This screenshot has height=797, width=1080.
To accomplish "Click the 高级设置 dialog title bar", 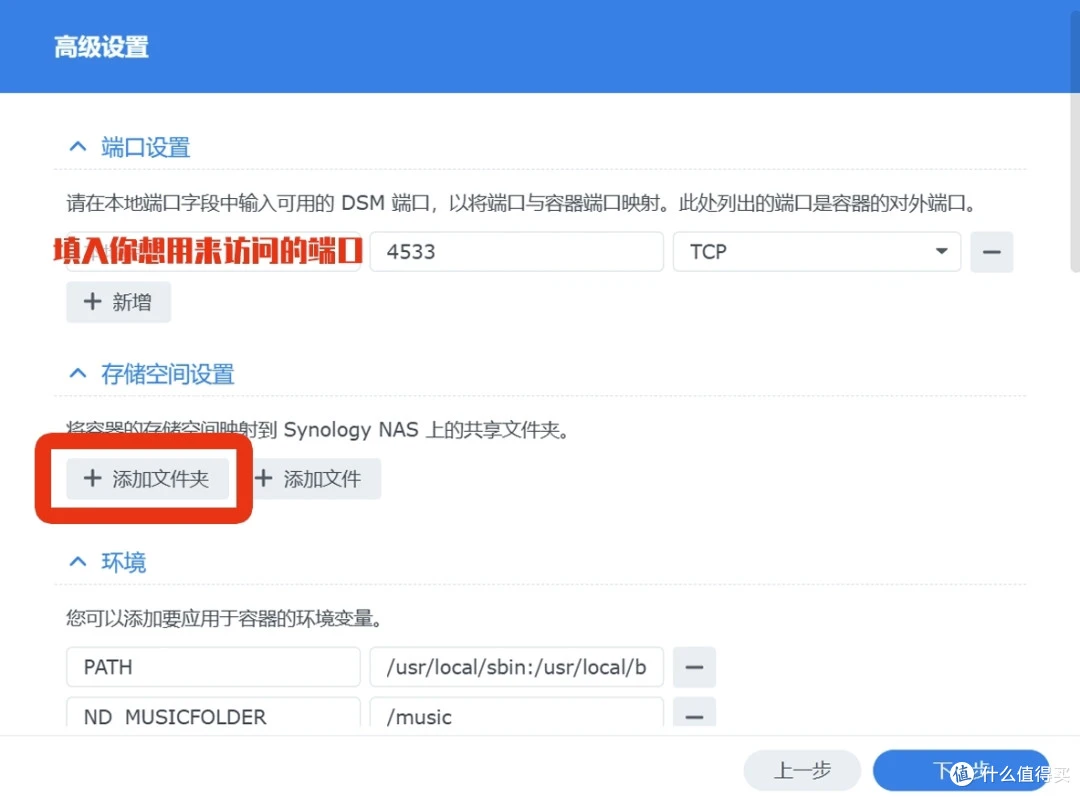I will pos(540,47).
